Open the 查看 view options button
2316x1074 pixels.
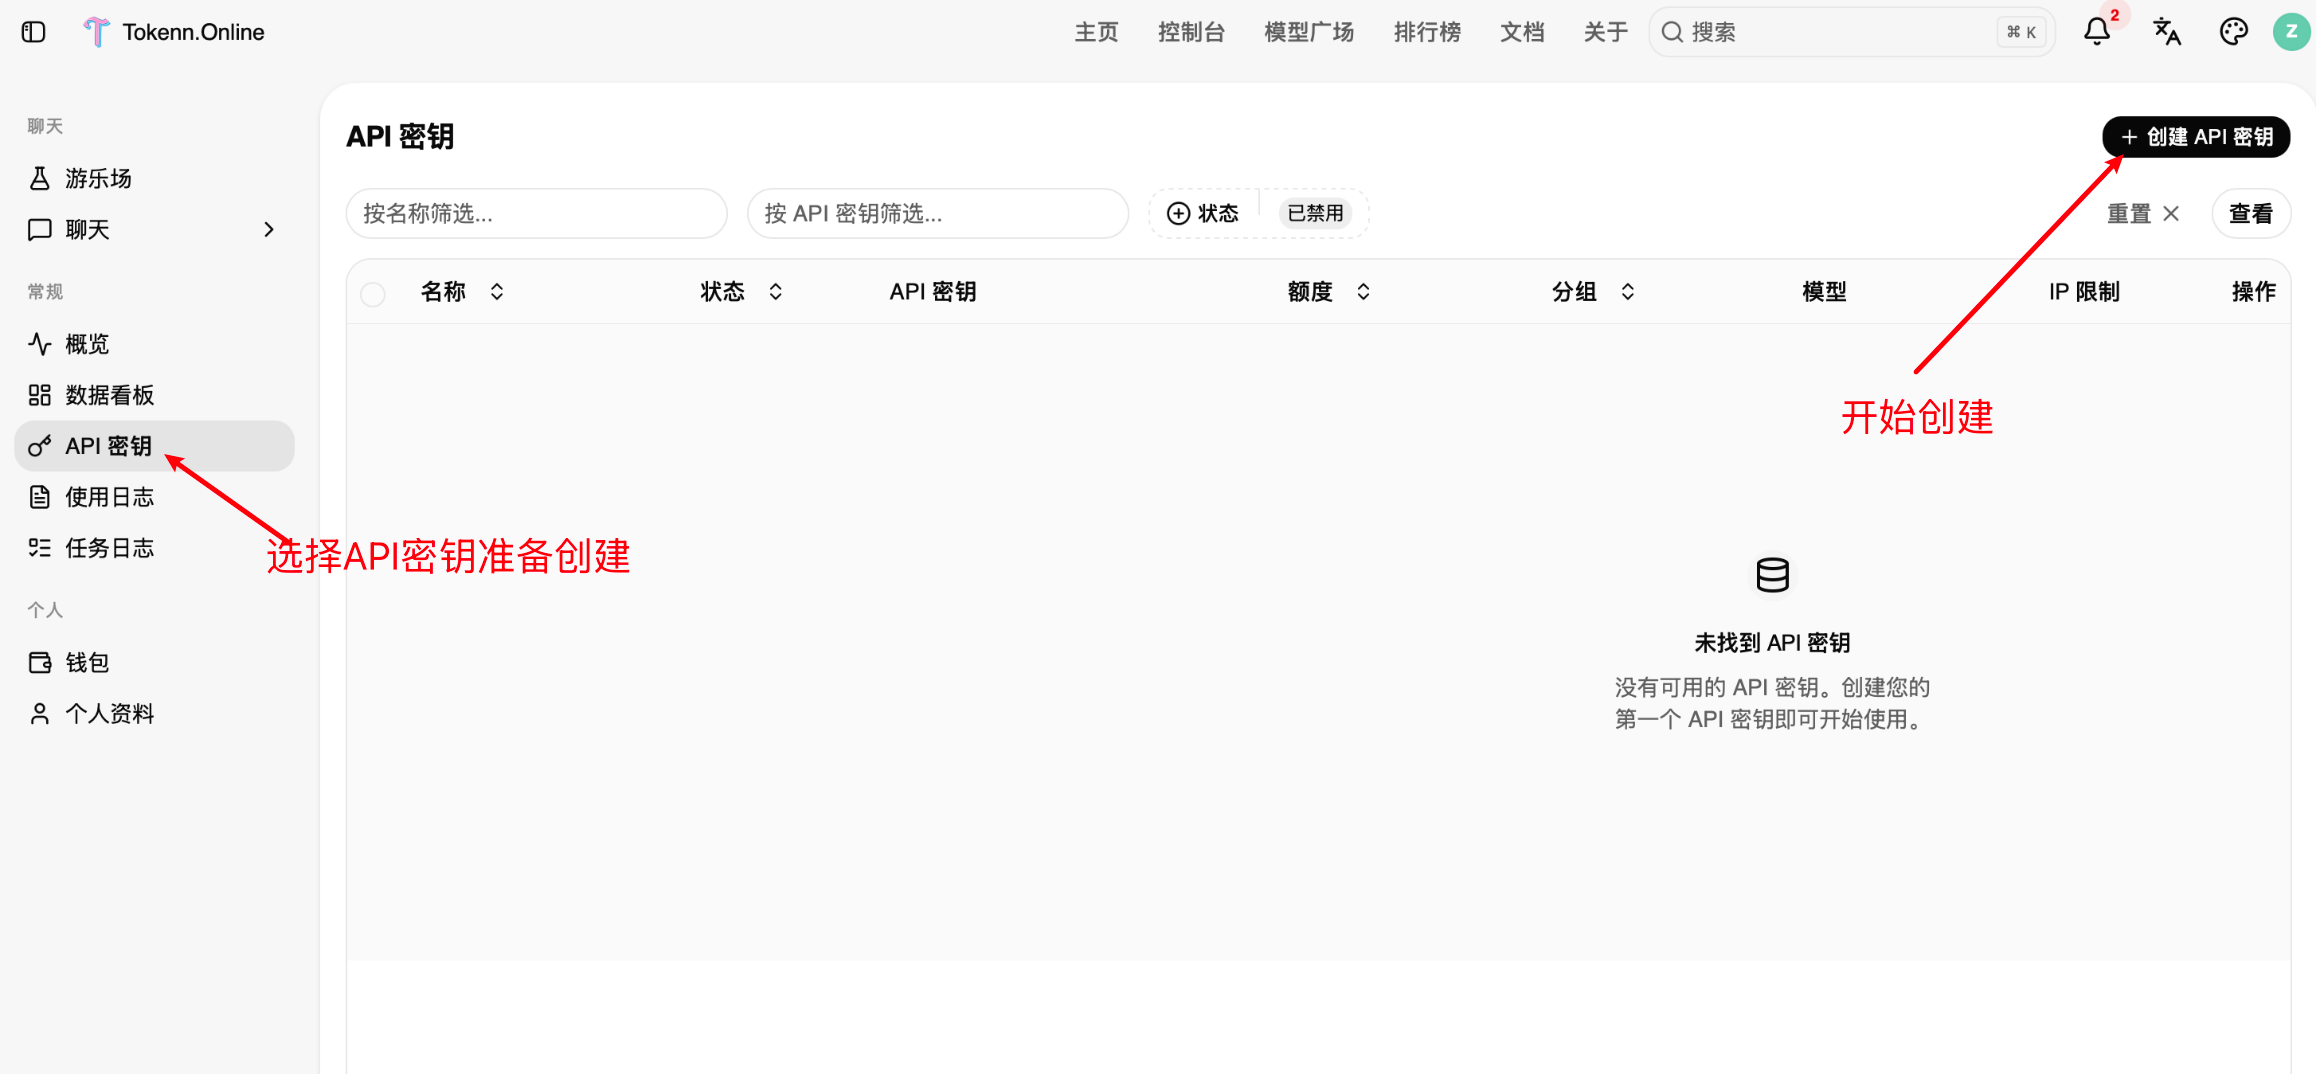pos(2251,213)
